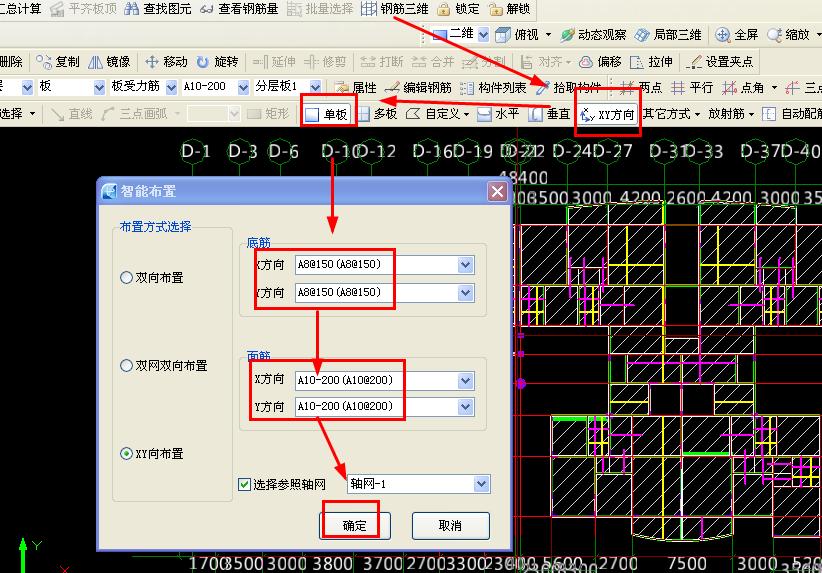The height and width of the screenshot is (573, 822).
Task: Select 双向布置 radio option
Action: 152,277
